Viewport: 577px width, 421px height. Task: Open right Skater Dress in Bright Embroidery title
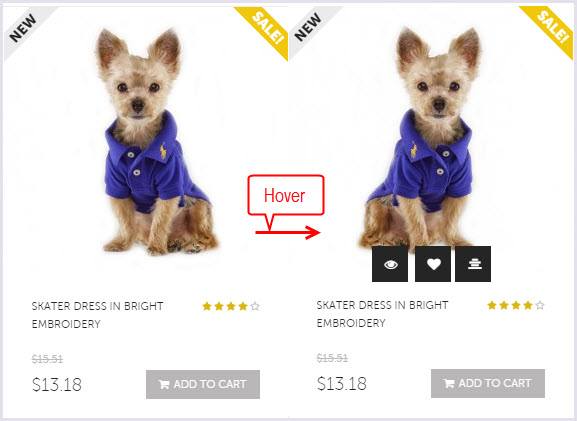pos(383,314)
